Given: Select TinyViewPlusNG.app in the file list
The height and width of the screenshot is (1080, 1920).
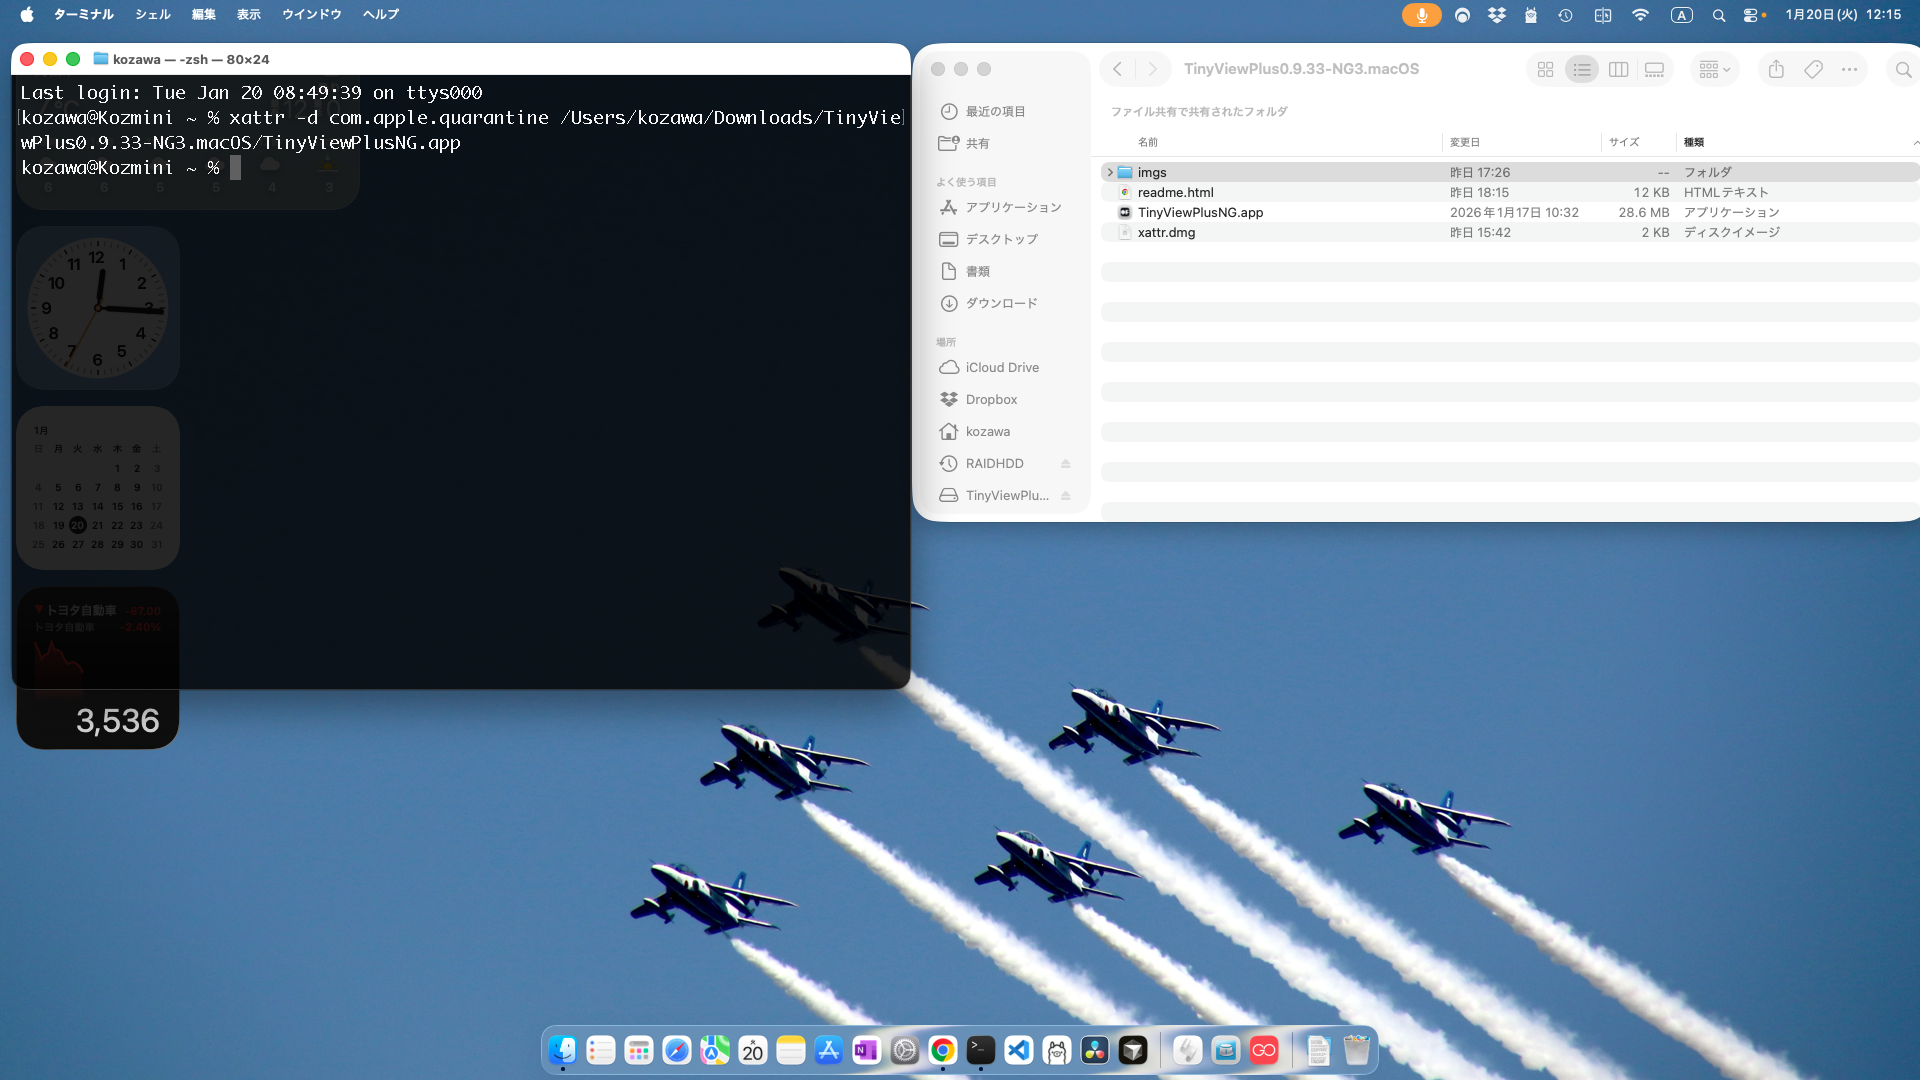Looking at the screenshot, I should tap(1200, 213).
